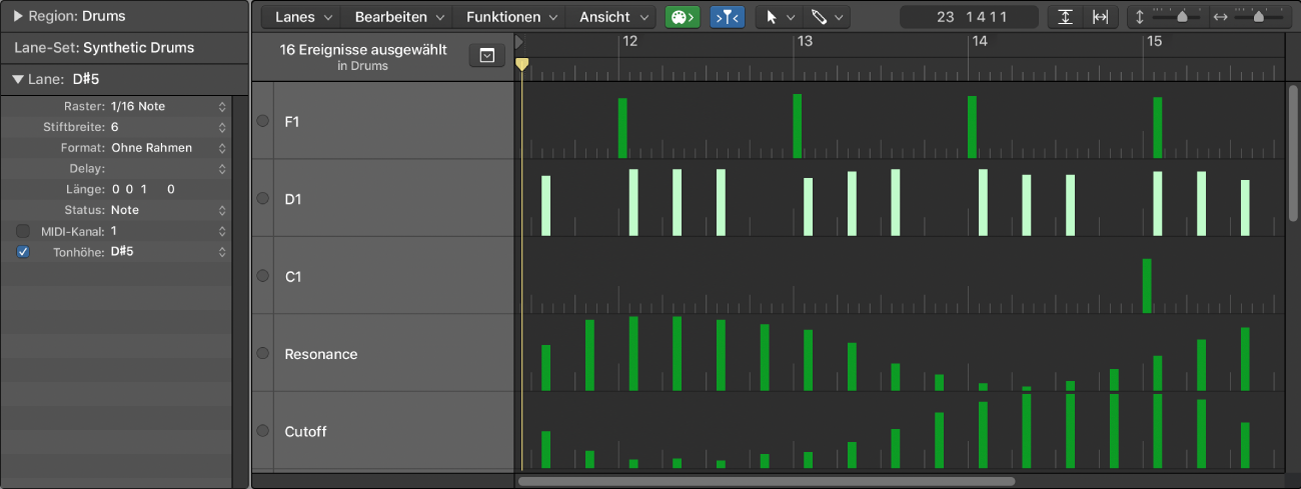Click the vertical auto zoom button

1066,17
